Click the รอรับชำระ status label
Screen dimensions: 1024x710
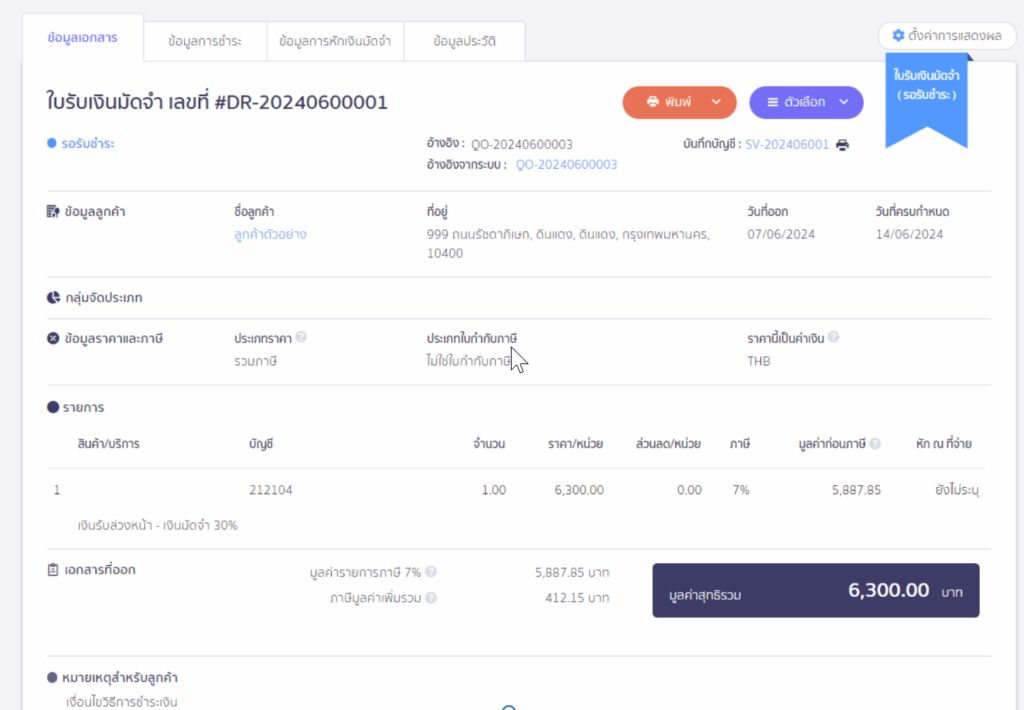tap(88, 144)
